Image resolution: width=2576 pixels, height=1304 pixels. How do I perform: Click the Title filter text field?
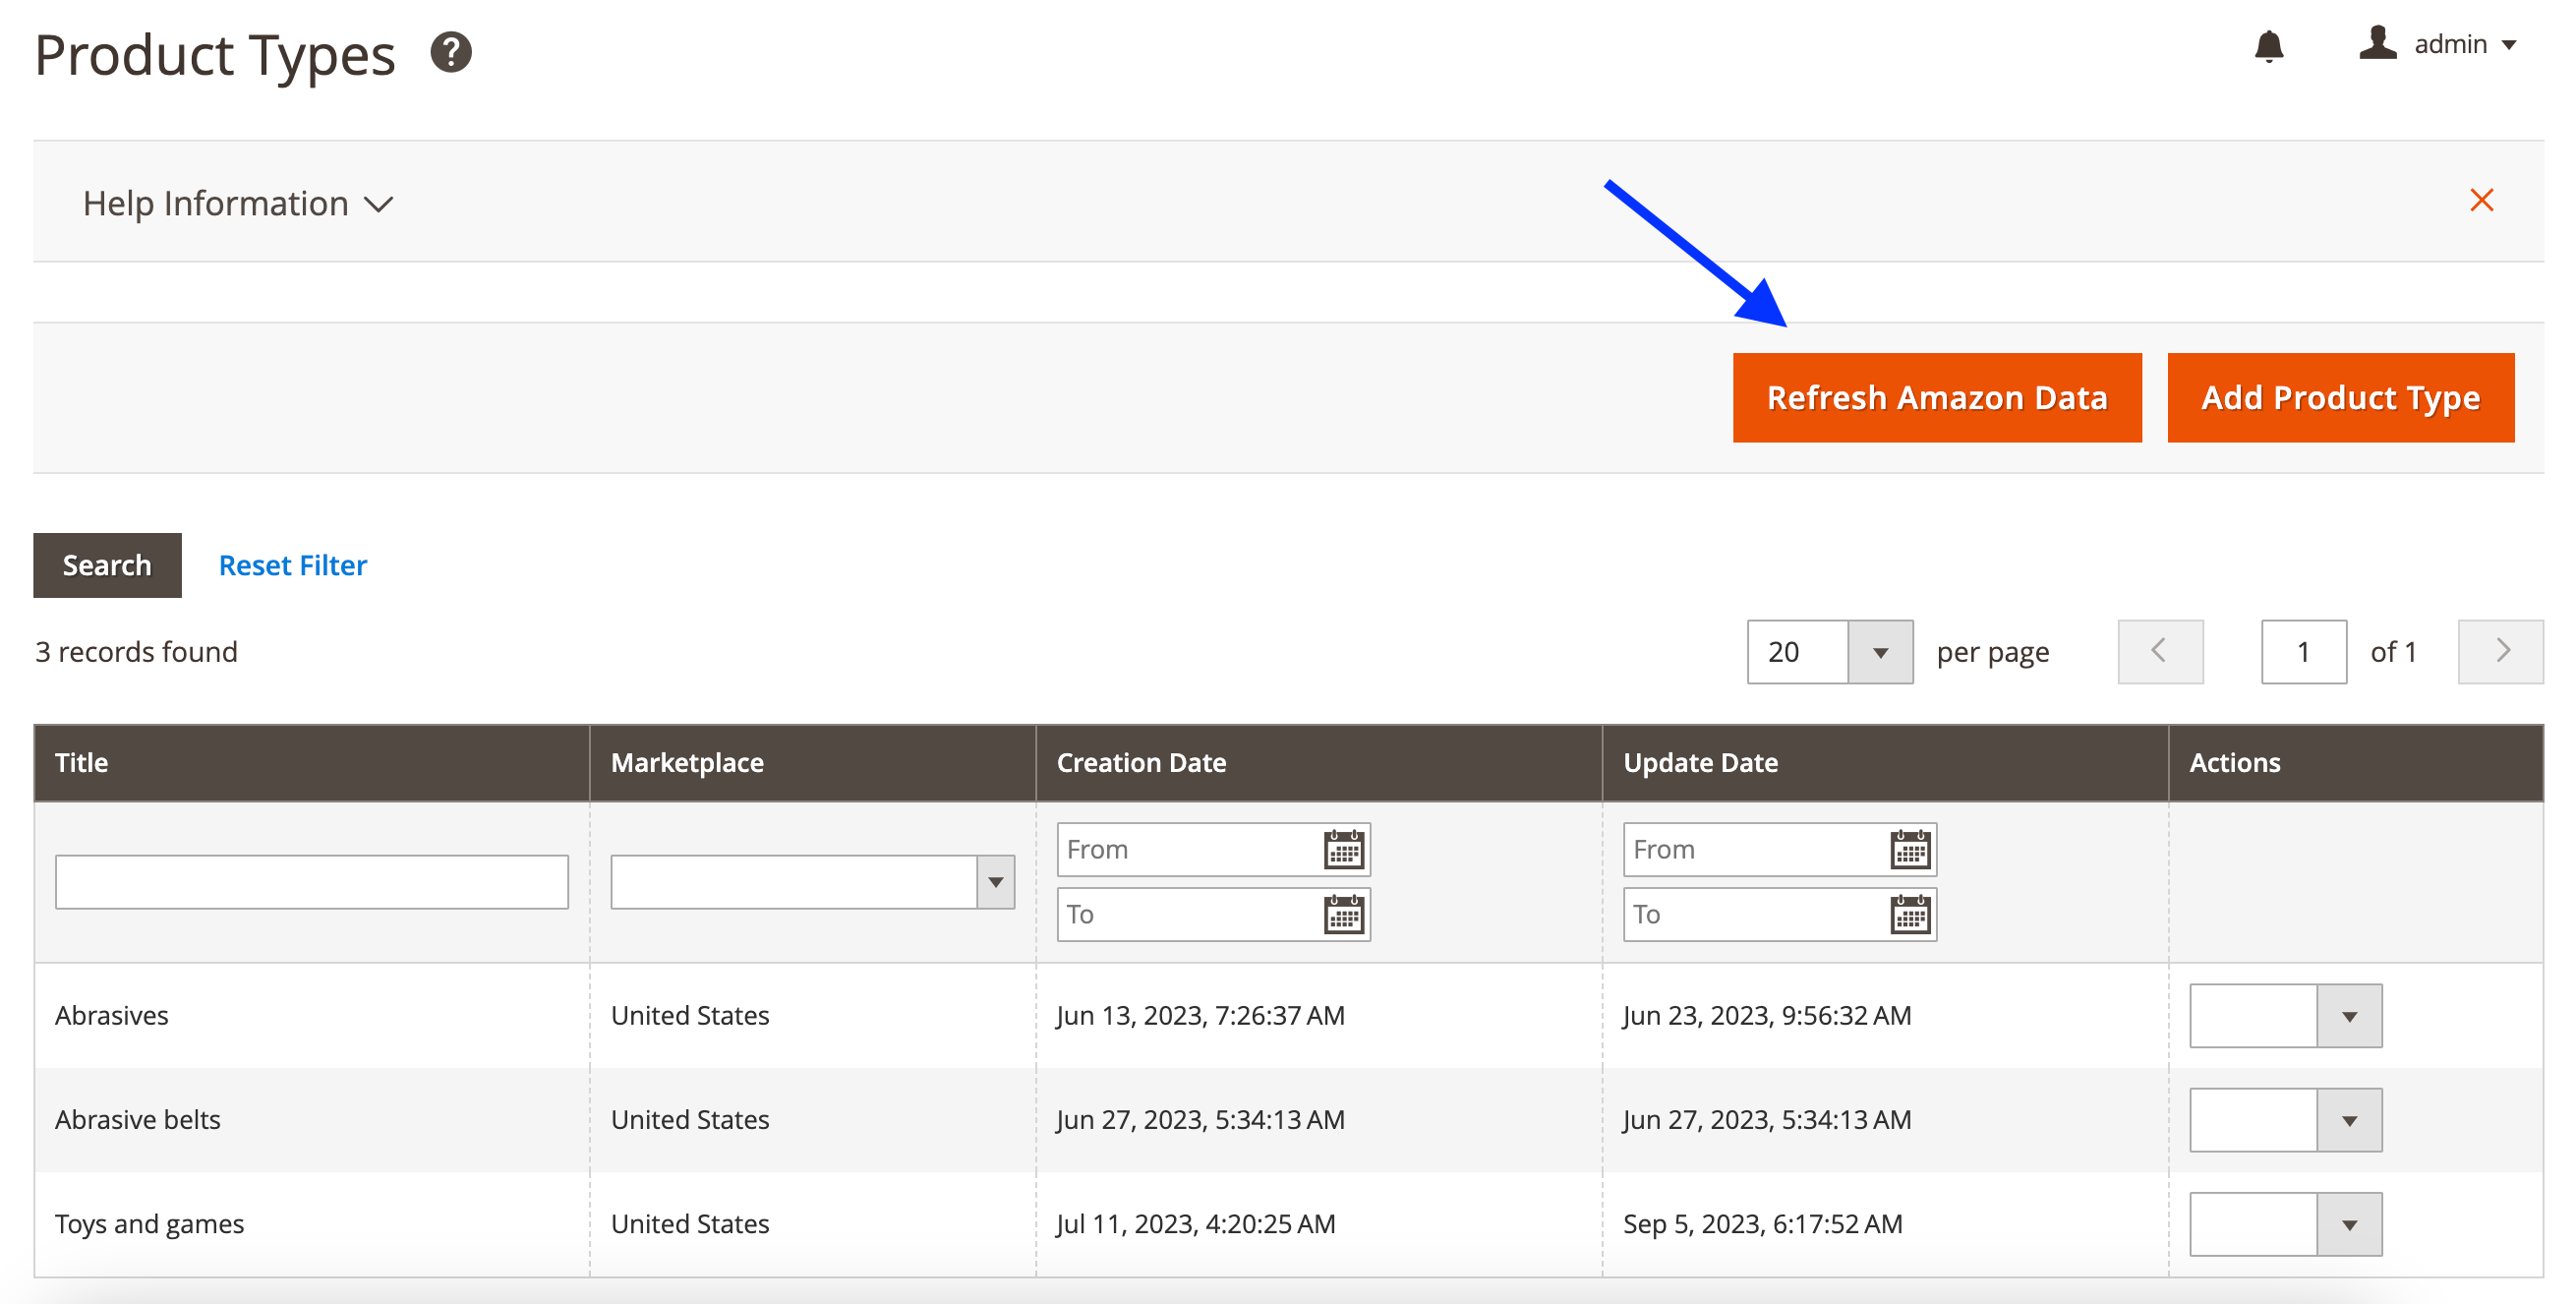(311, 882)
